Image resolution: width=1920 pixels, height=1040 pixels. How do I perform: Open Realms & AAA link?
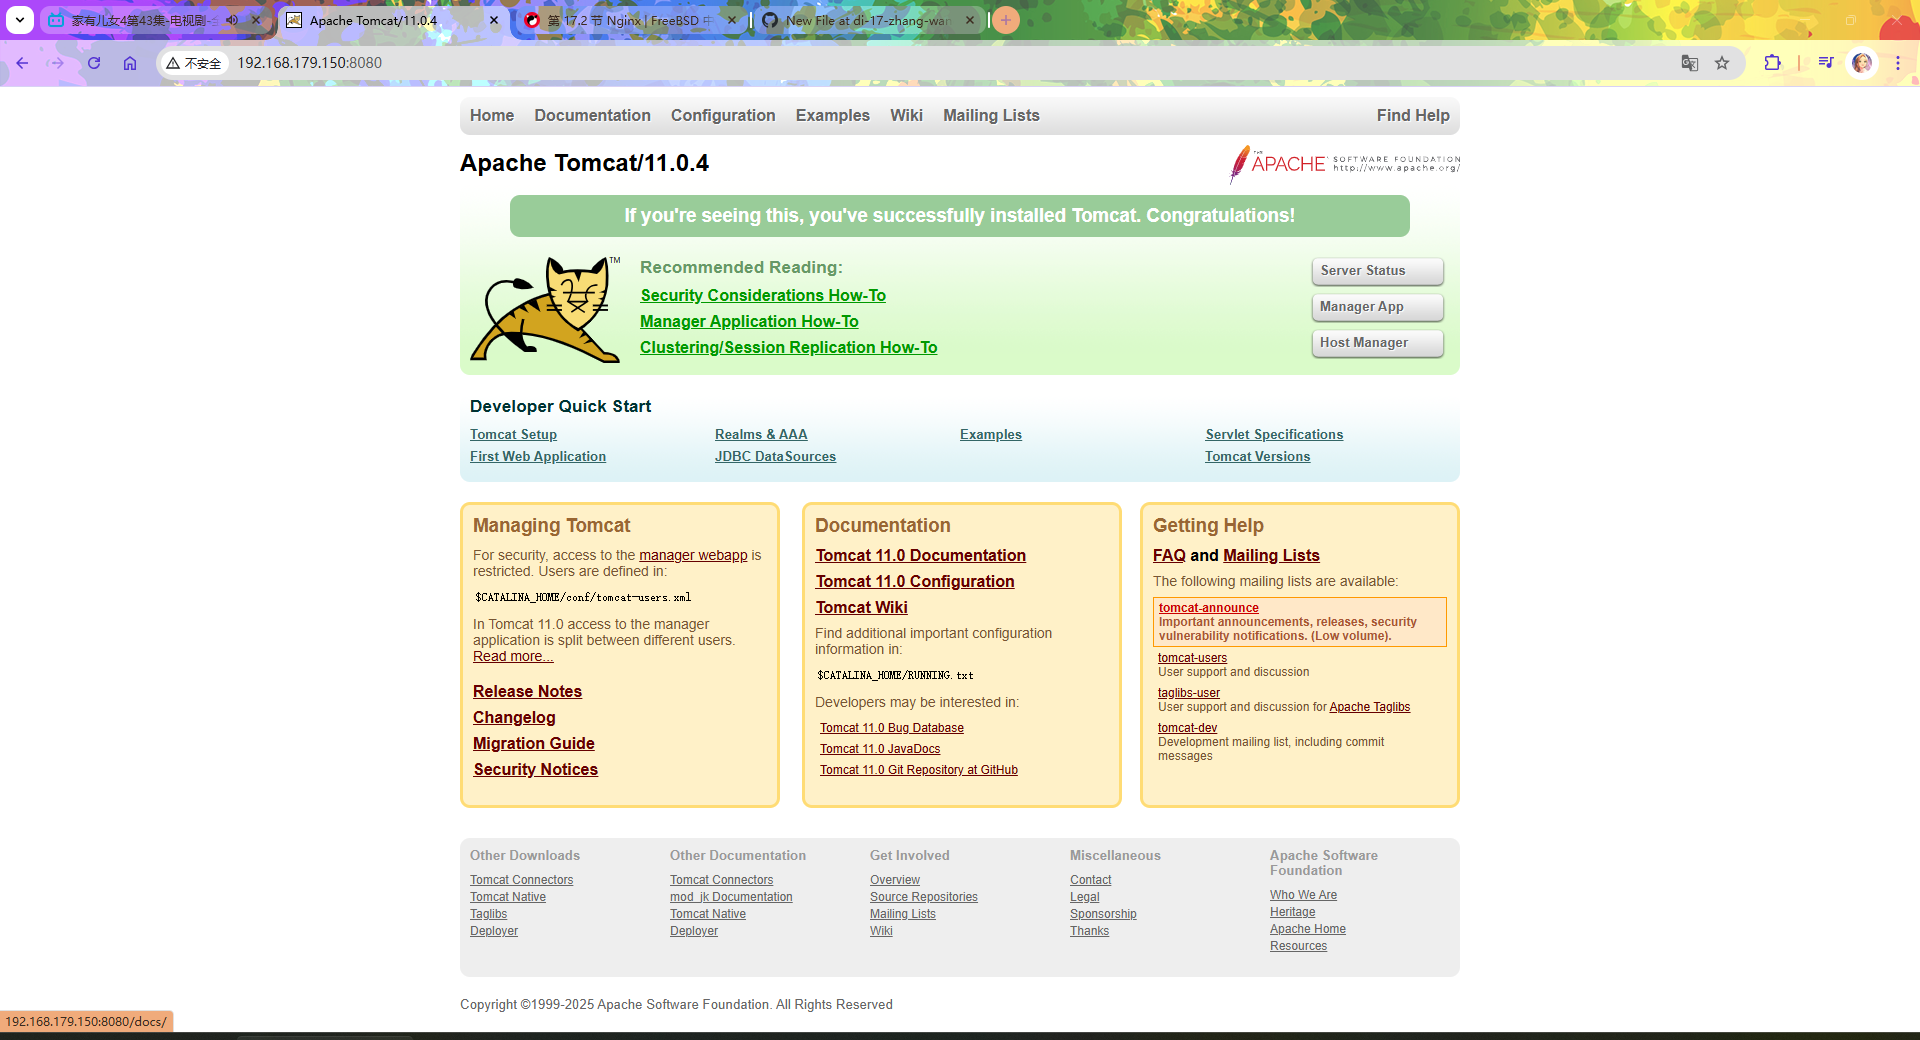pyautogui.click(x=761, y=435)
